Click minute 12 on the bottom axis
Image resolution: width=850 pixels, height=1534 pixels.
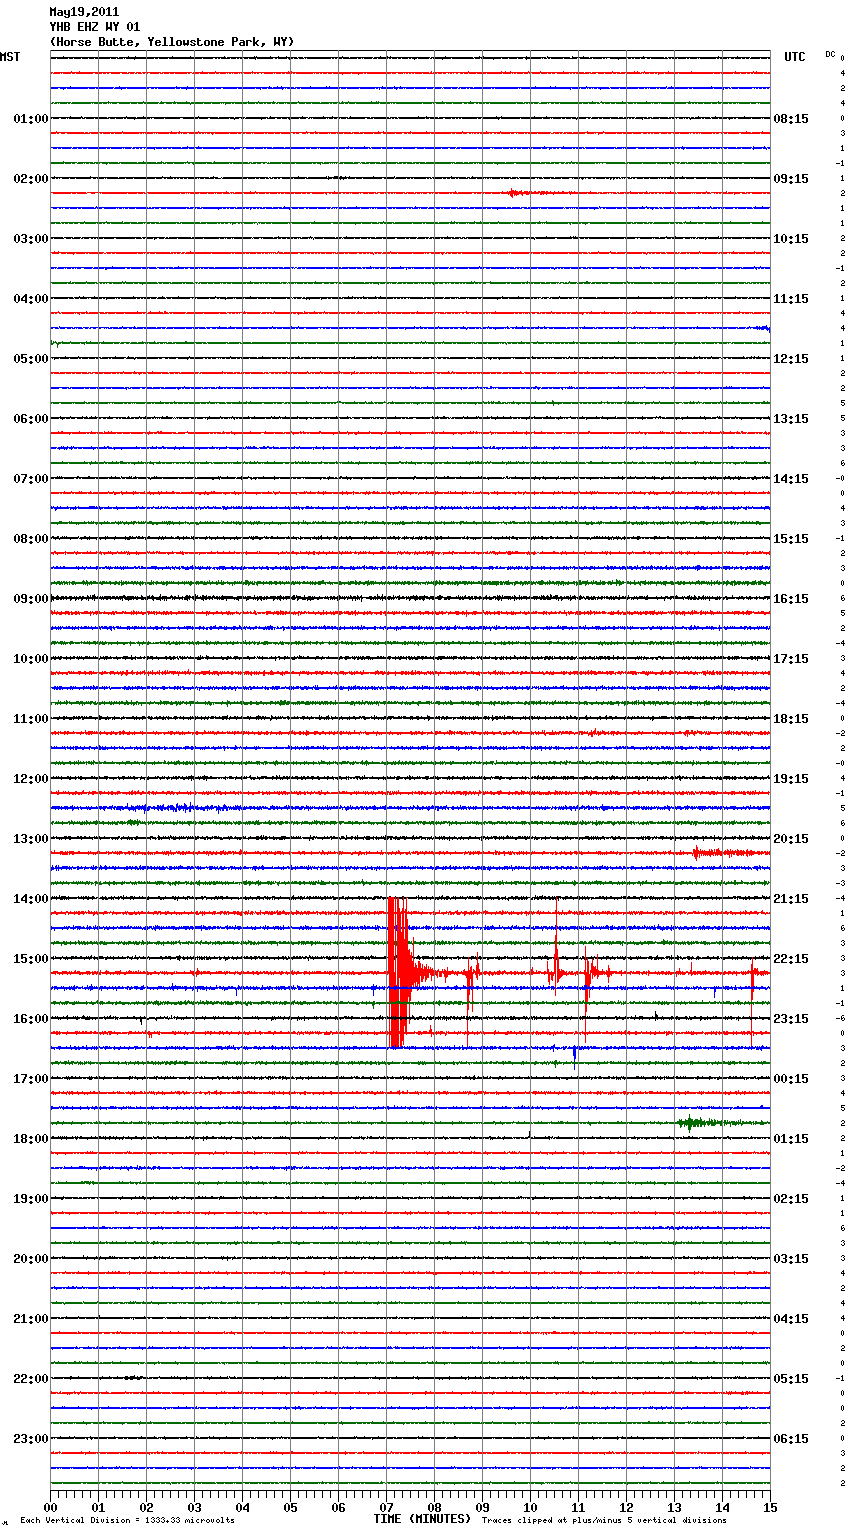626,1507
